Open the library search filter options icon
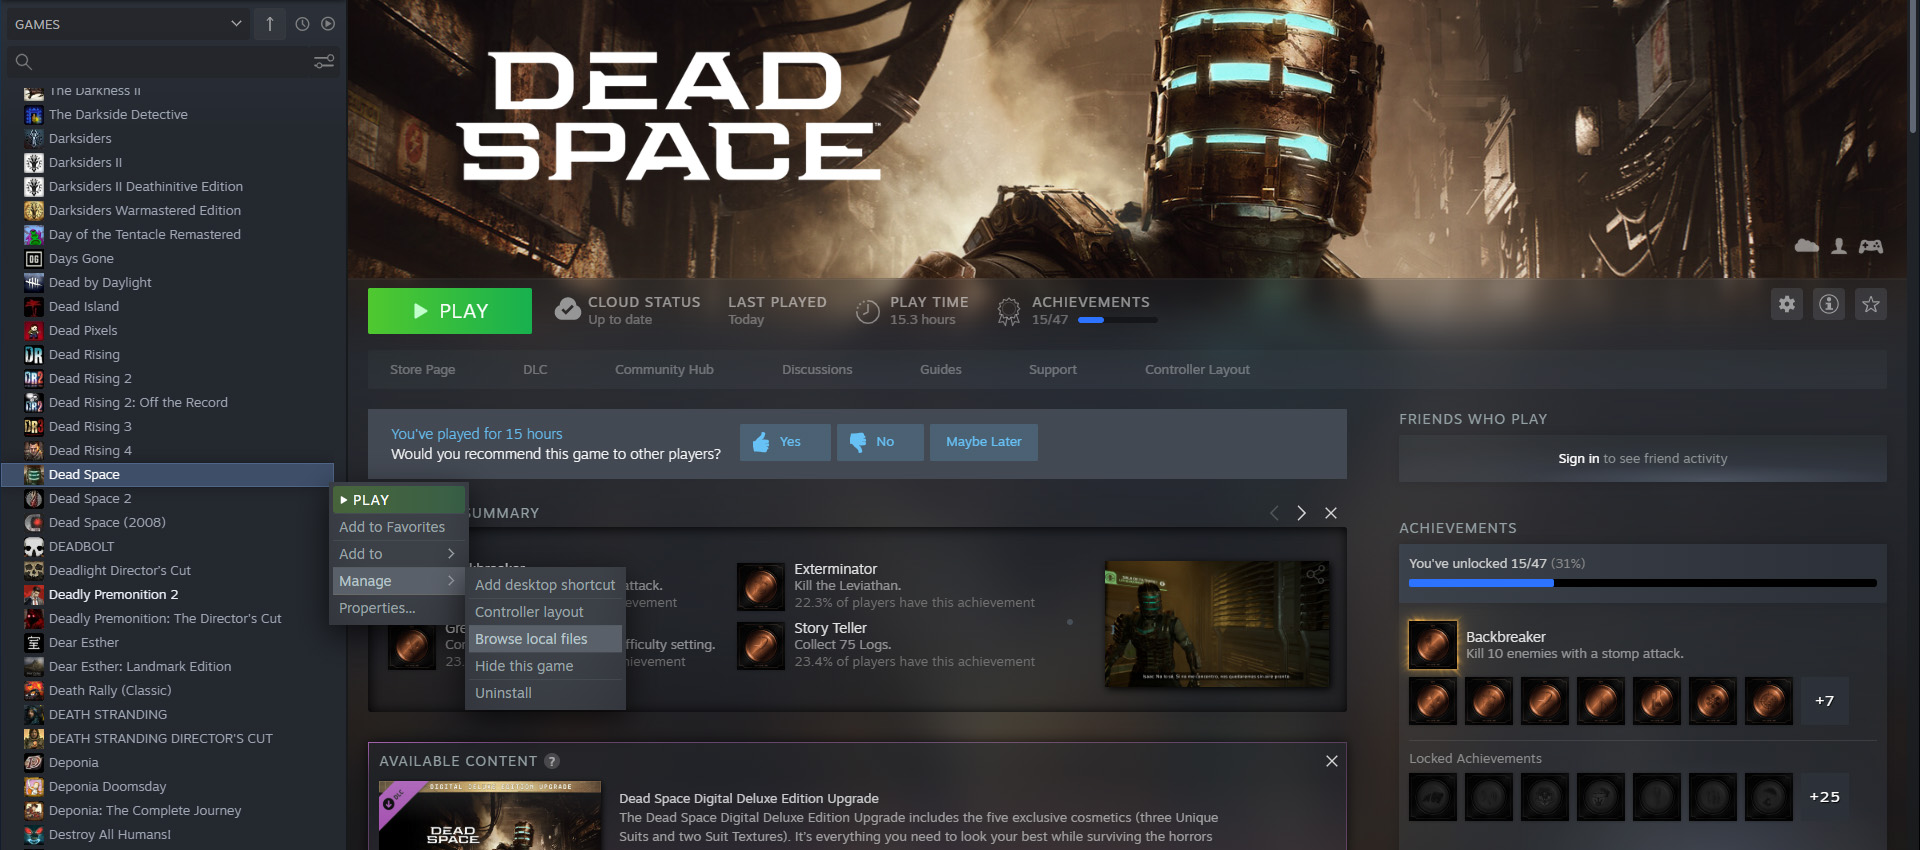The width and height of the screenshot is (1920, 850). pyautogui.click(x=324, y=62)
